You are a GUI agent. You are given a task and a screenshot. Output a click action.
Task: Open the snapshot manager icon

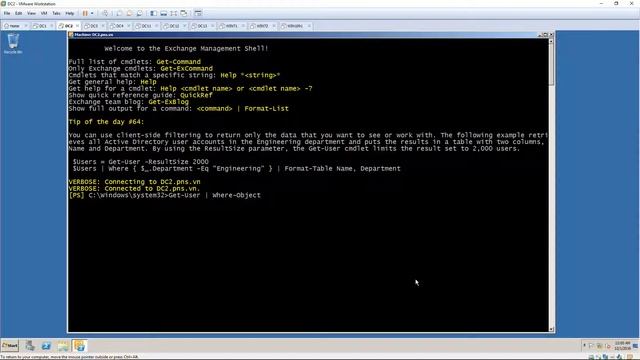tap(140, 13)
